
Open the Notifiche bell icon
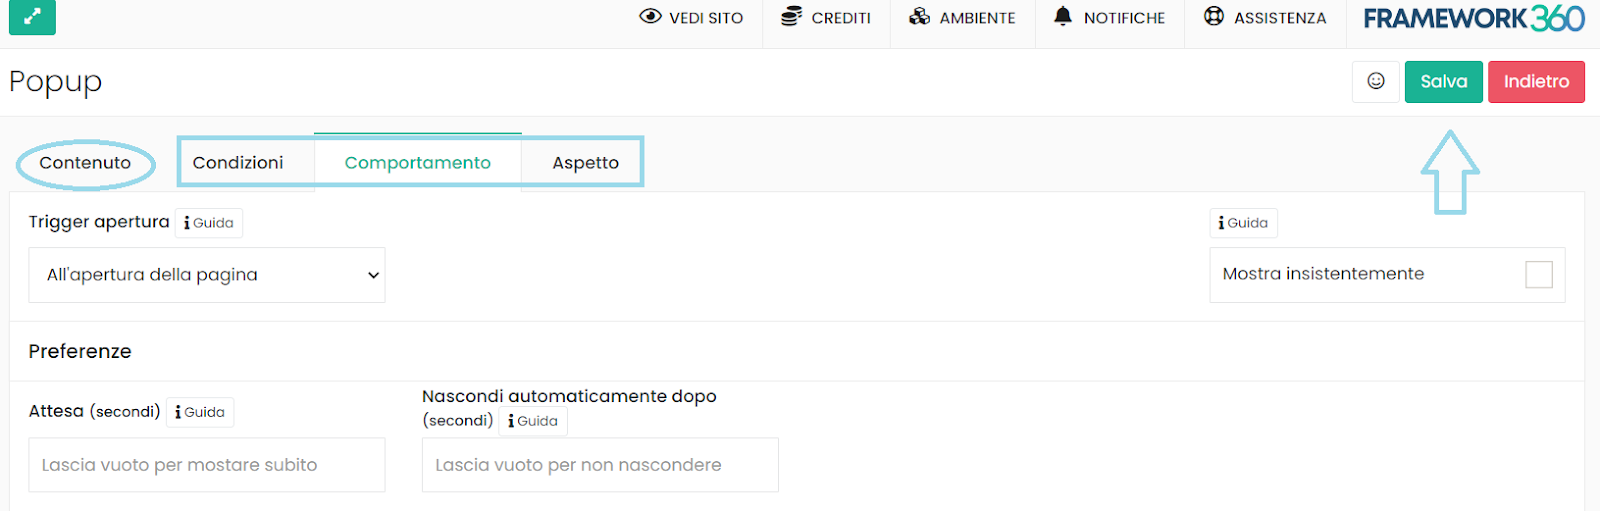[1063, 16]
